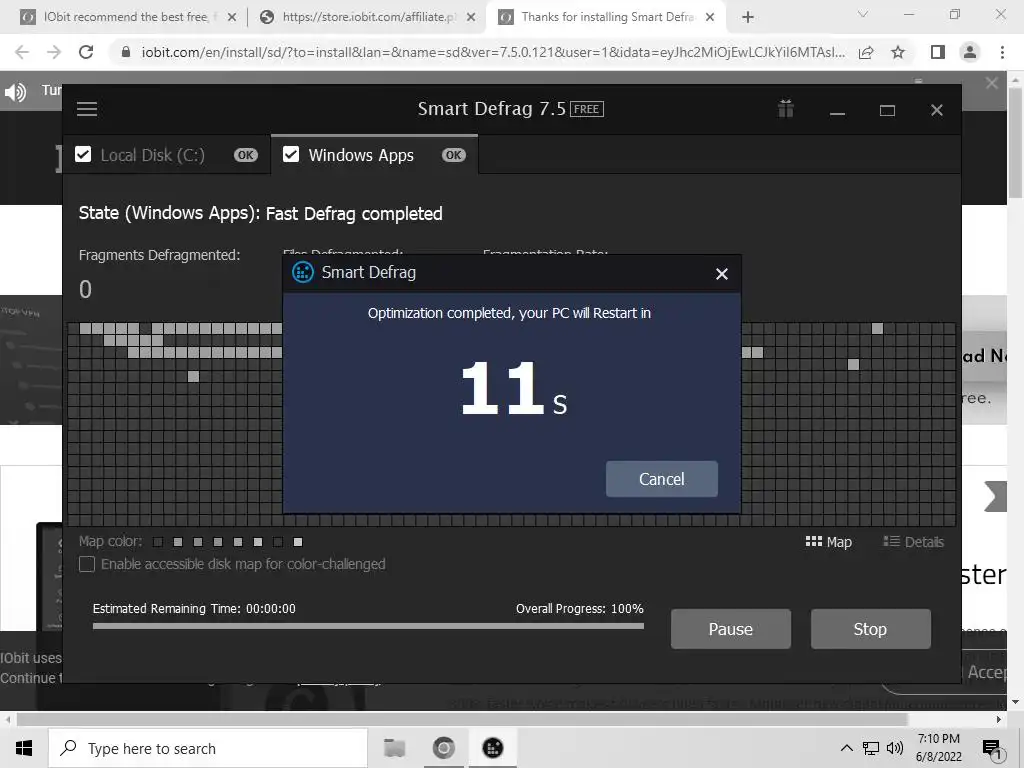Share this page via the share icon
1024x768 pixels.
(x=866, y=52)
